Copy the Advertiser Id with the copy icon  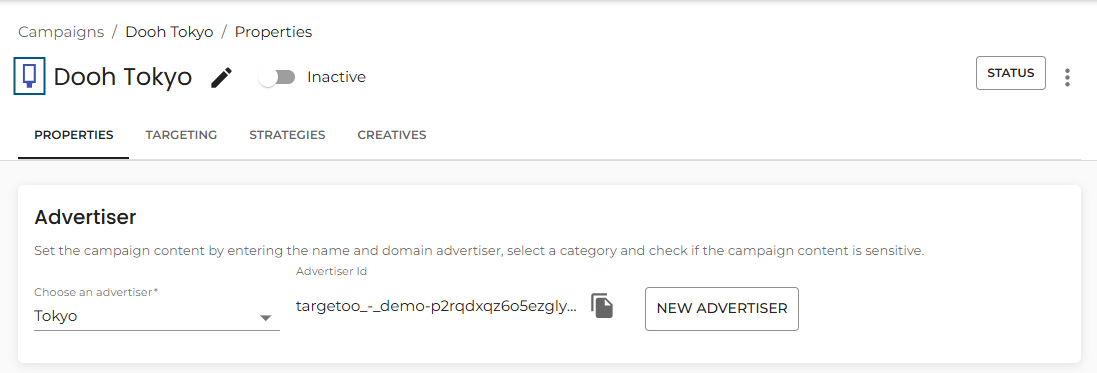click(602, 306)
